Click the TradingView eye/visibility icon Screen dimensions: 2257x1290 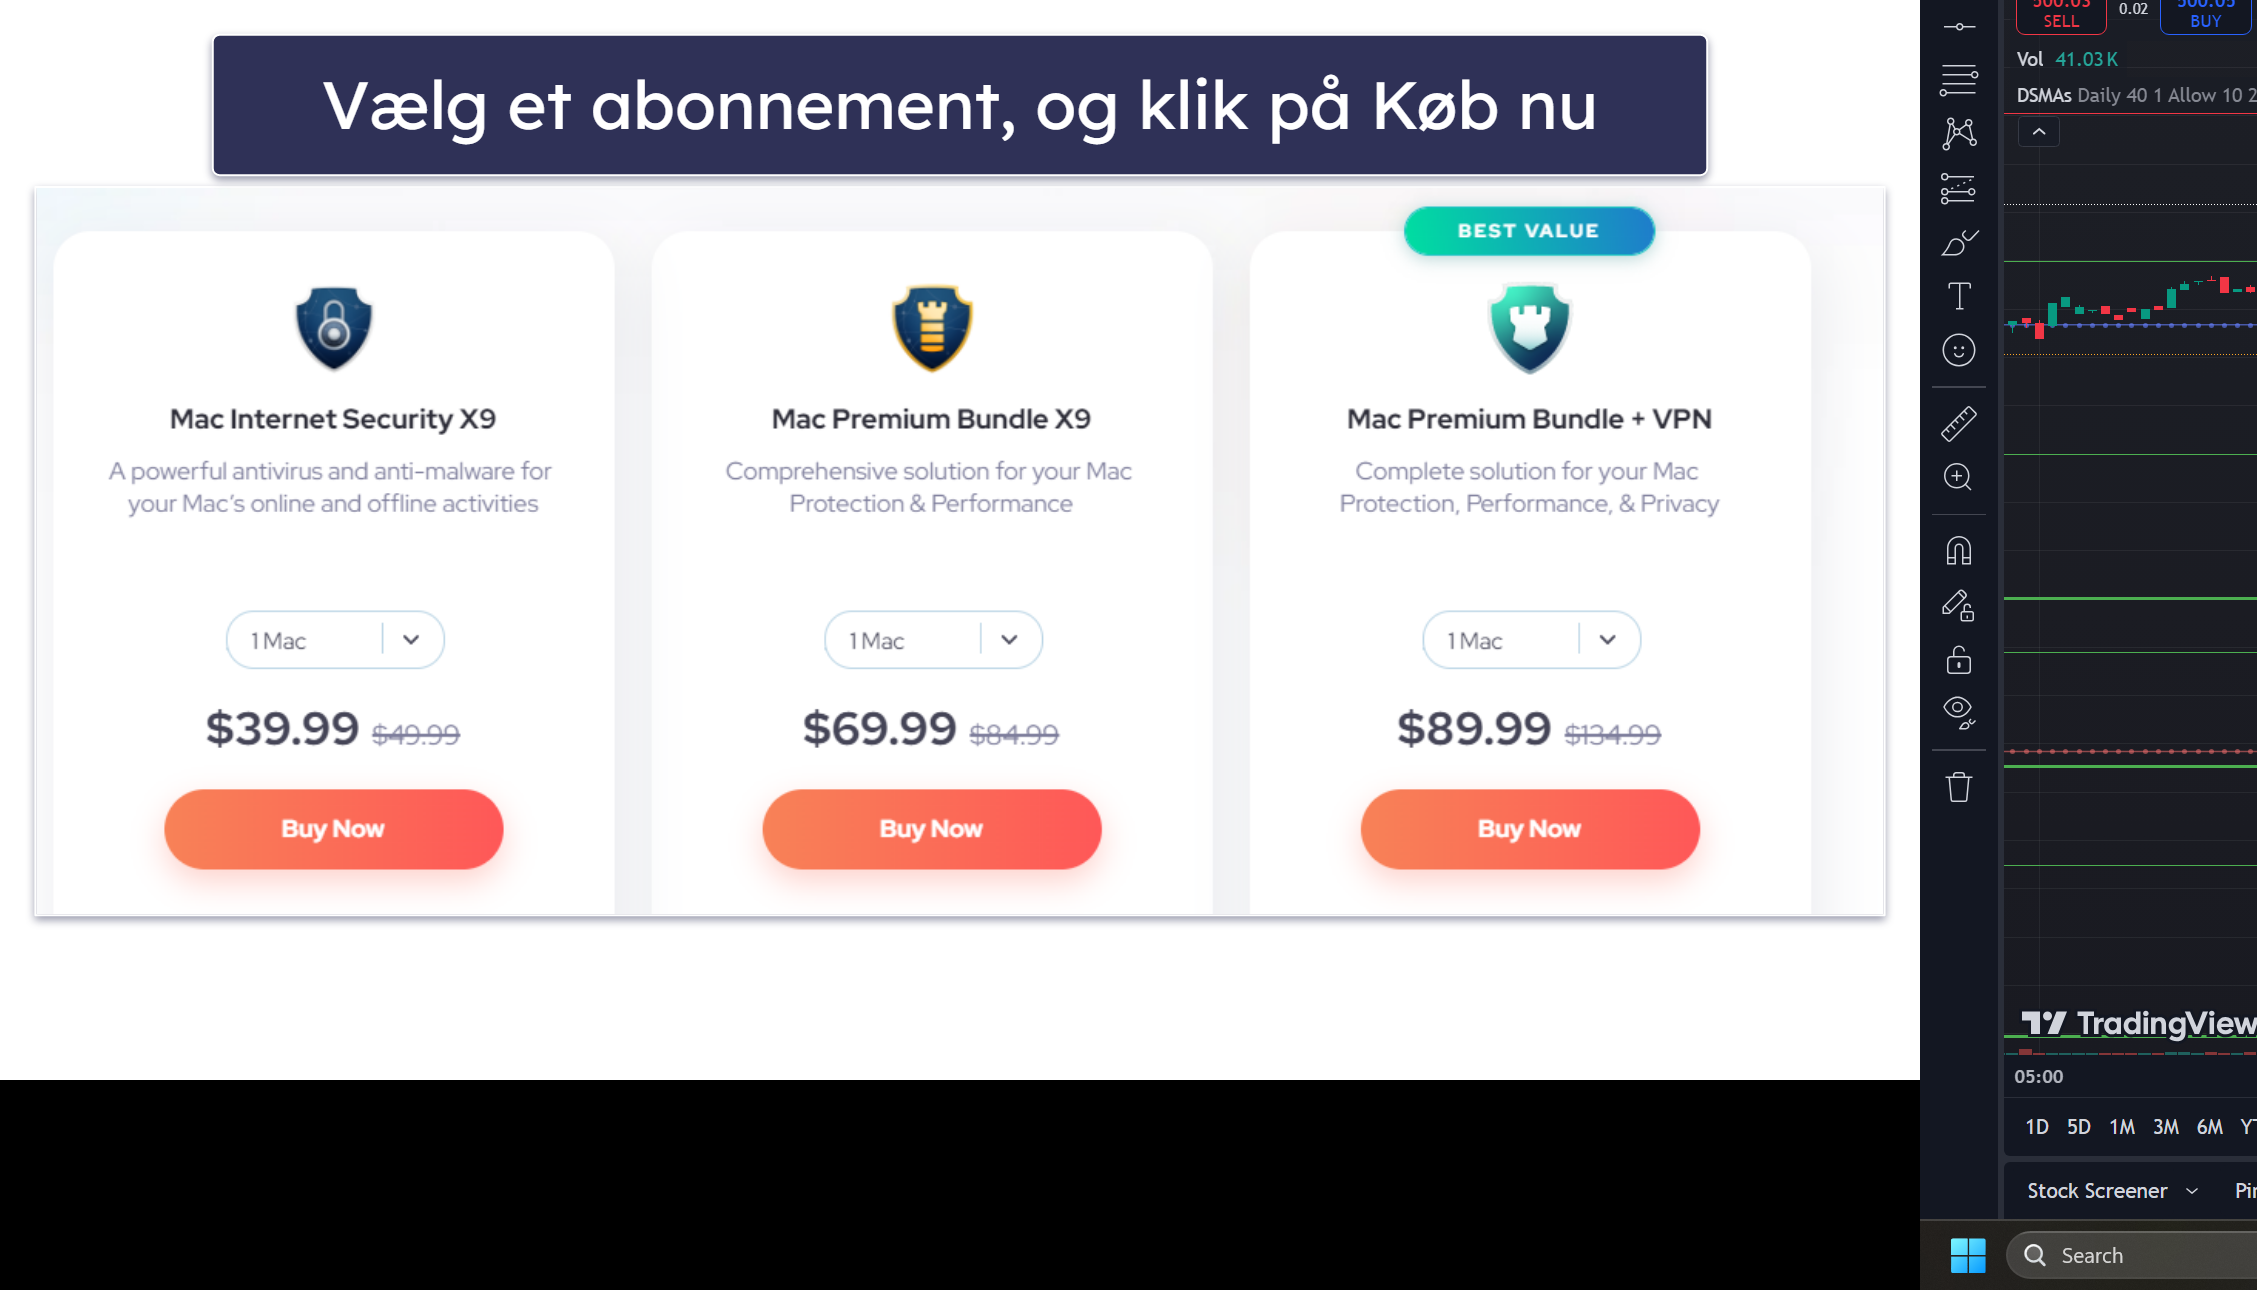(x=1959, y=710)
